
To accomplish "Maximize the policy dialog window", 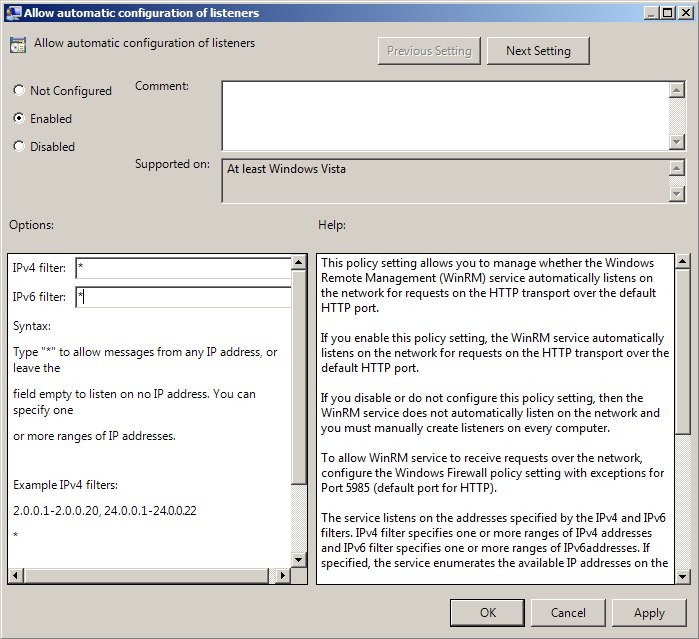I will pos(667,13).
